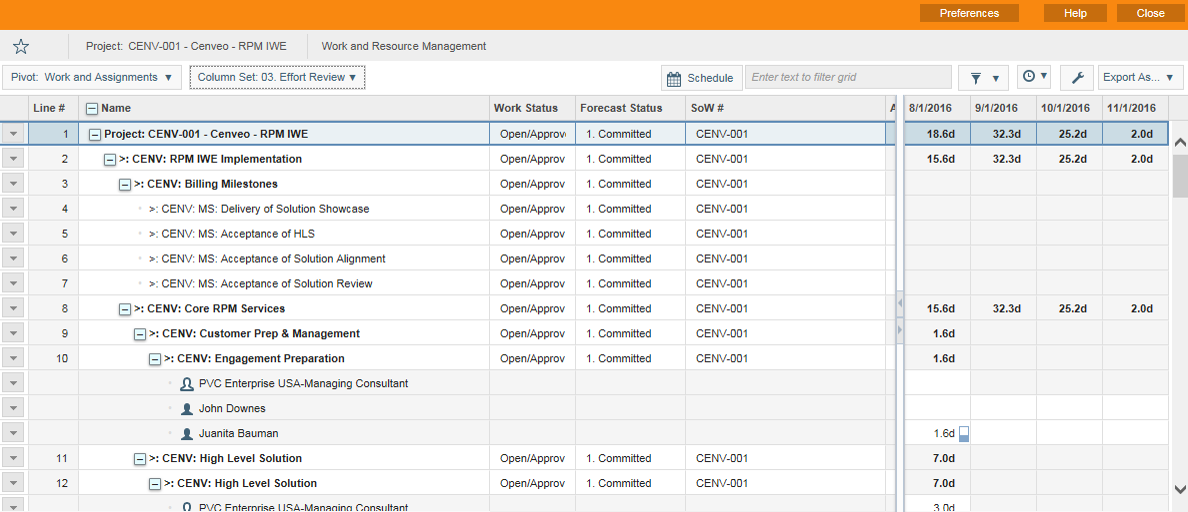Open row menu arrow for line 11
This screenshot has height=512, width=1188.
(x=14, y=459)
